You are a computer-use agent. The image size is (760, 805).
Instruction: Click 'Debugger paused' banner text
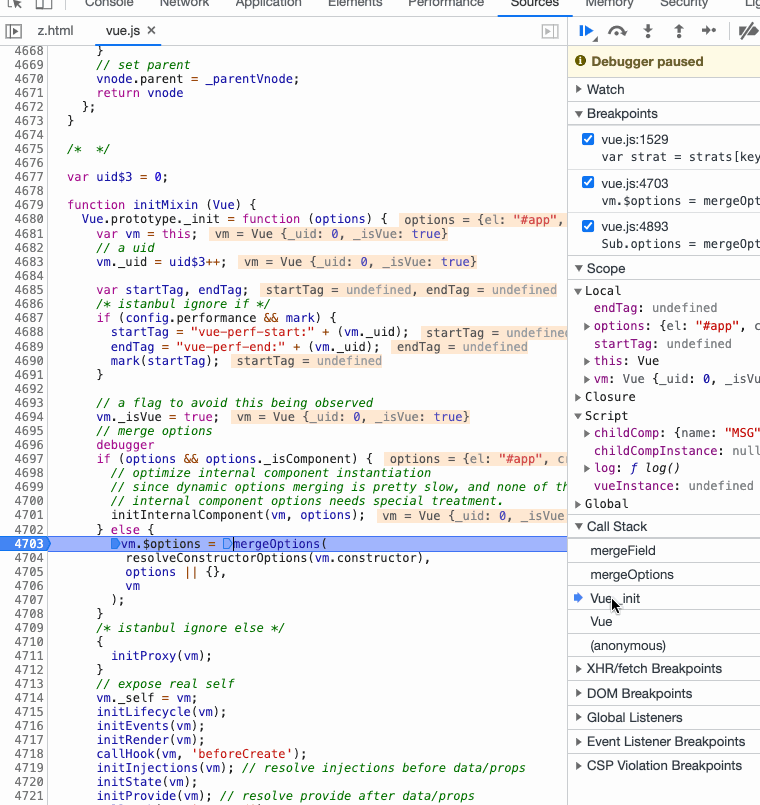(x=647, y=62)
